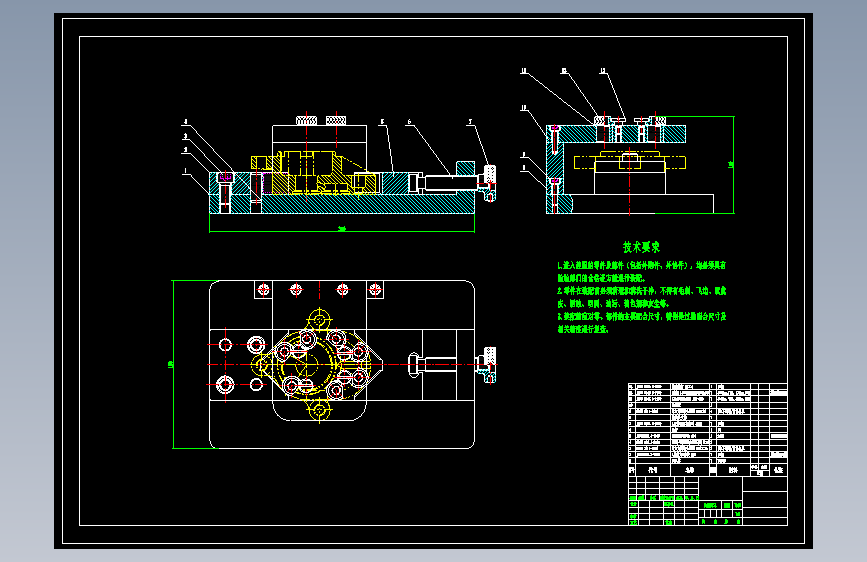
Task: Click the green width dimension under front section view
Action: (x=342, y=228)
